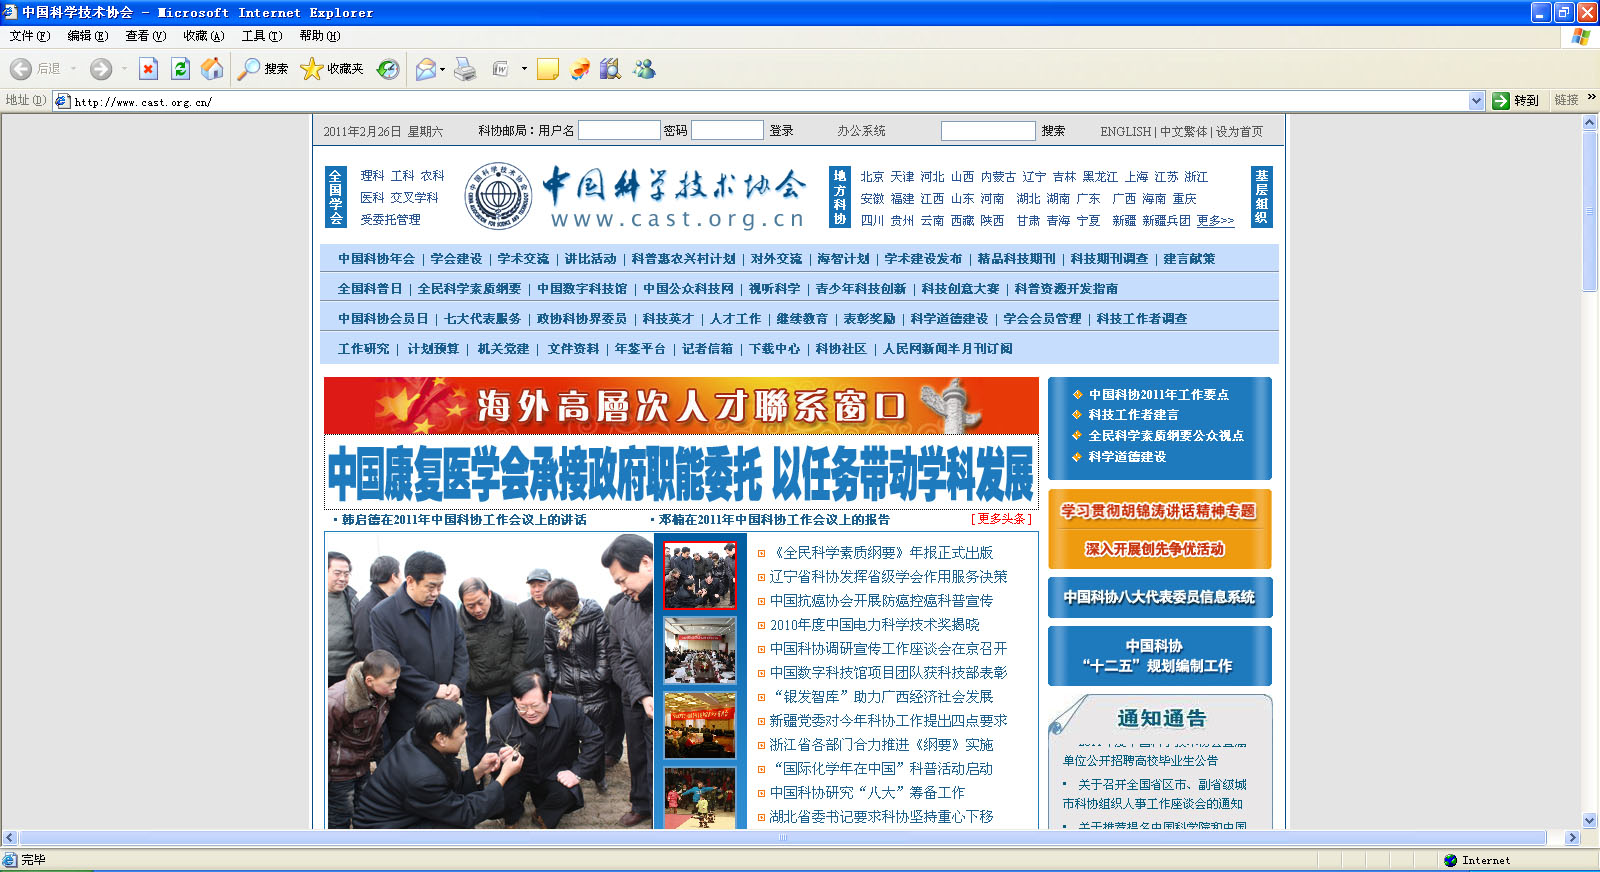Expand the Links (链接) overflow chevron

coord(1591,98)
